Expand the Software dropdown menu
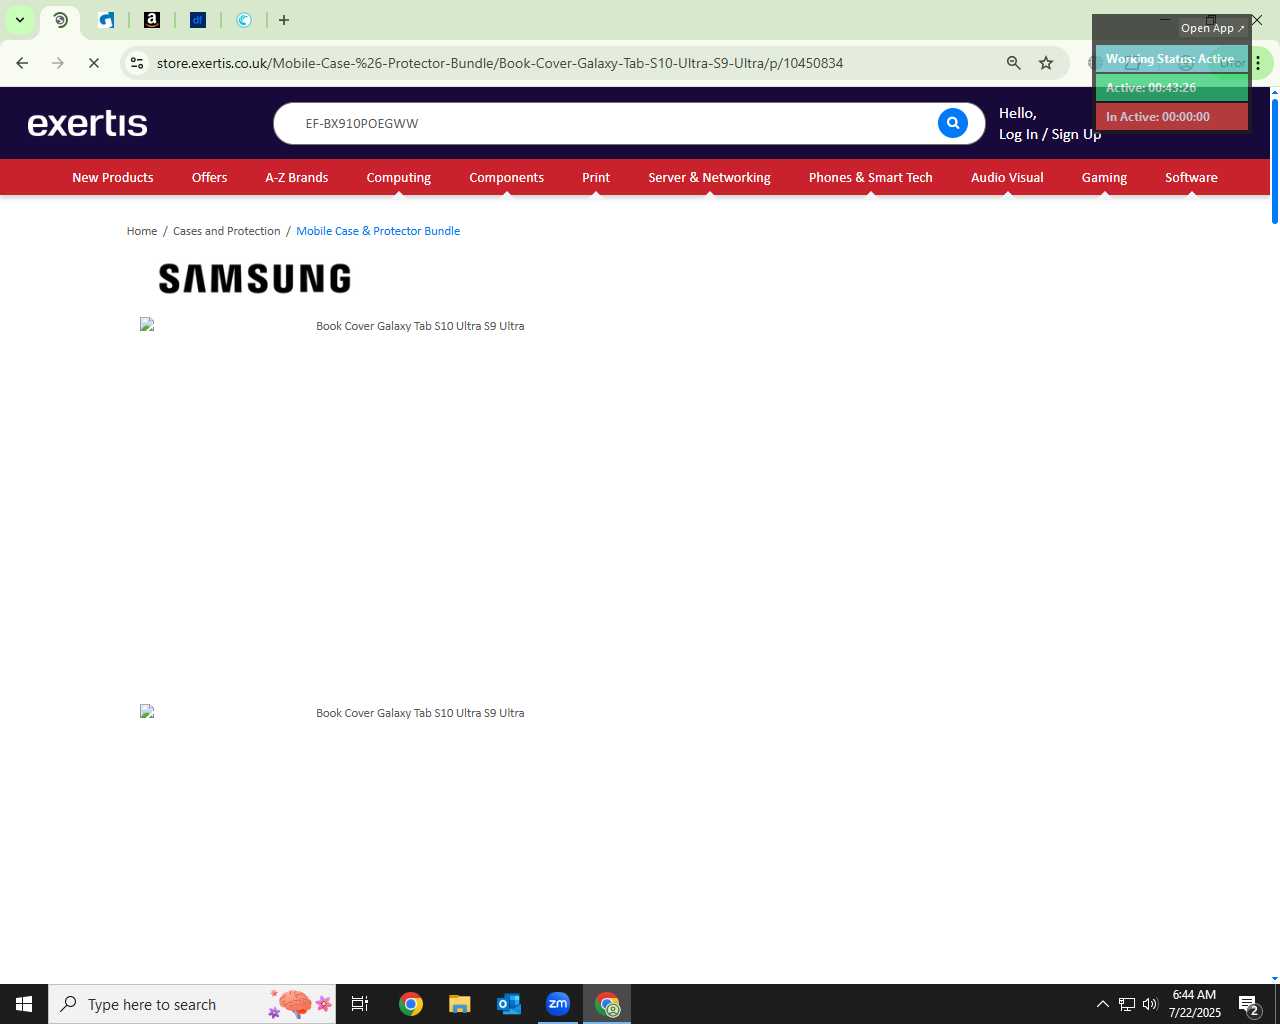The width and height of the screenshot is (1280, 1024). point(1191,177)
